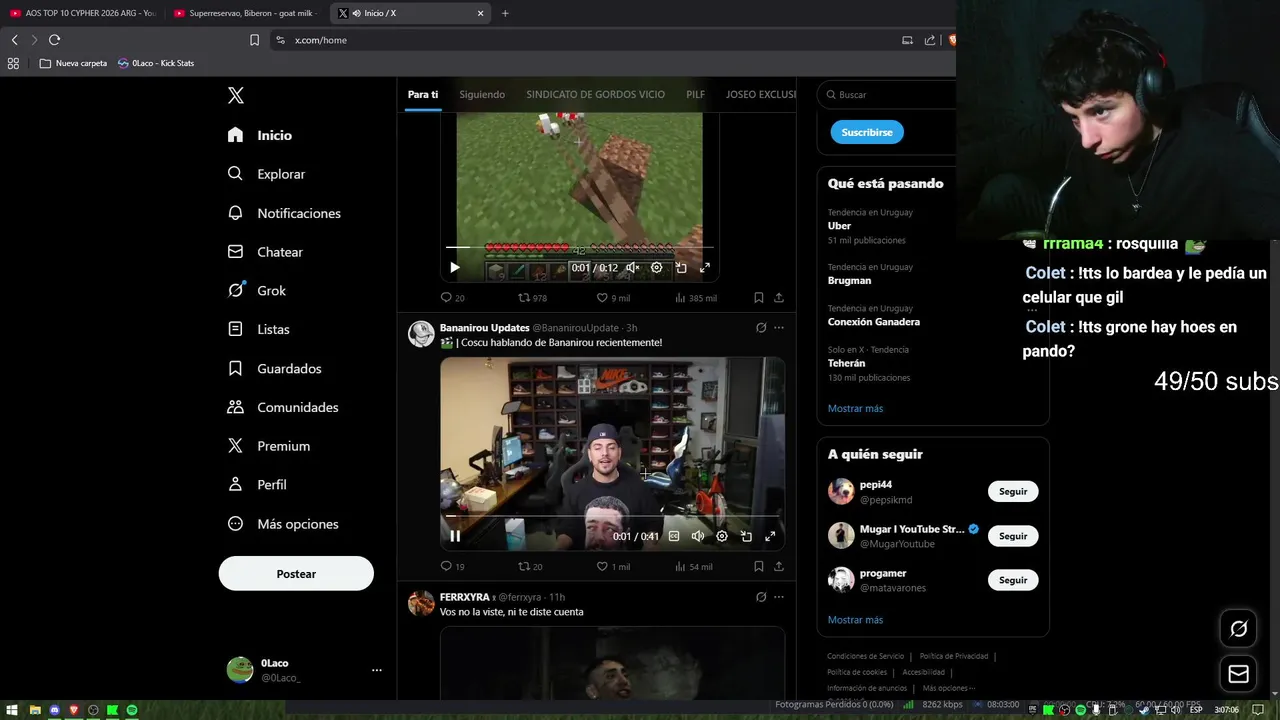Reply to the post with 19 comments
1280x720 pixels.
[453, 566]
